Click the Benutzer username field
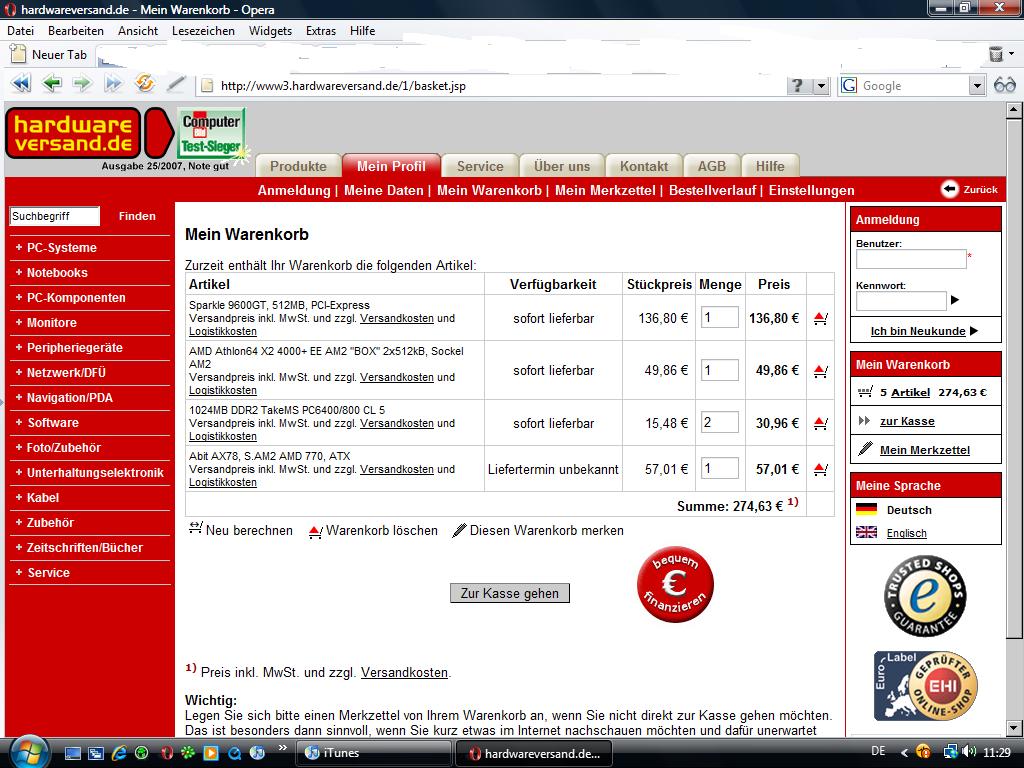 pos(911,259)
